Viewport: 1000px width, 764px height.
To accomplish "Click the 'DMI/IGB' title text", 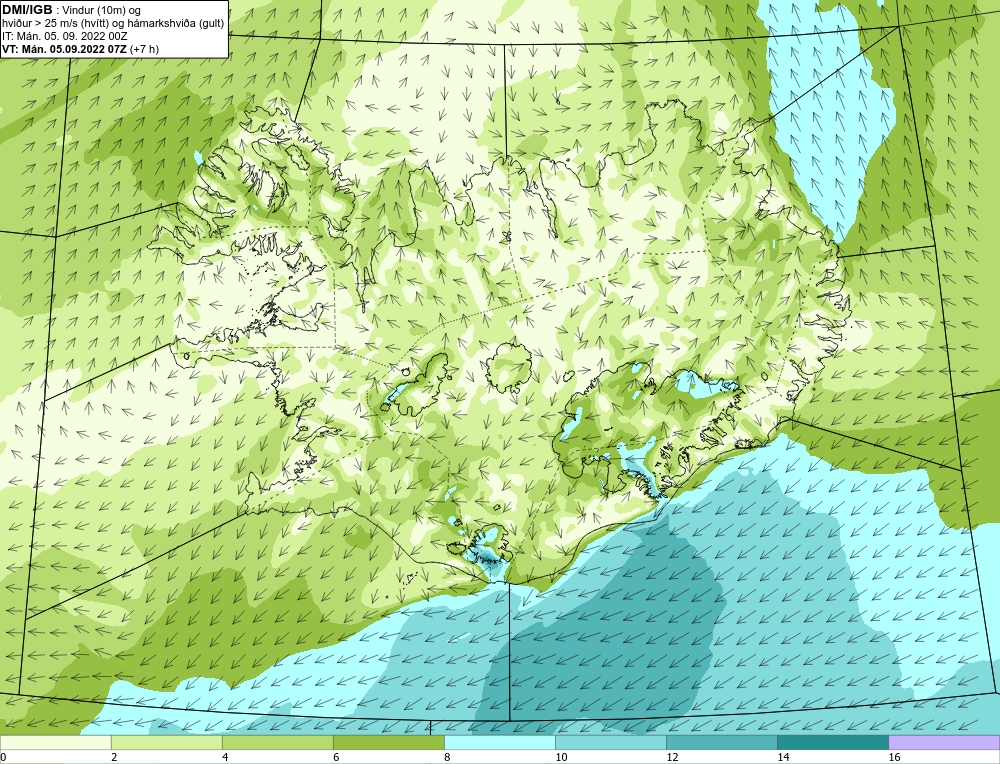I will (x=27, y=10).
